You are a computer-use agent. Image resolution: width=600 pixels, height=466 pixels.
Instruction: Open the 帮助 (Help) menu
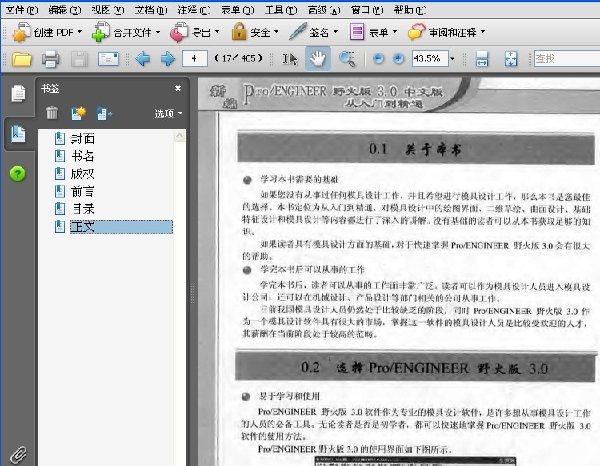(x=410, y=10)
